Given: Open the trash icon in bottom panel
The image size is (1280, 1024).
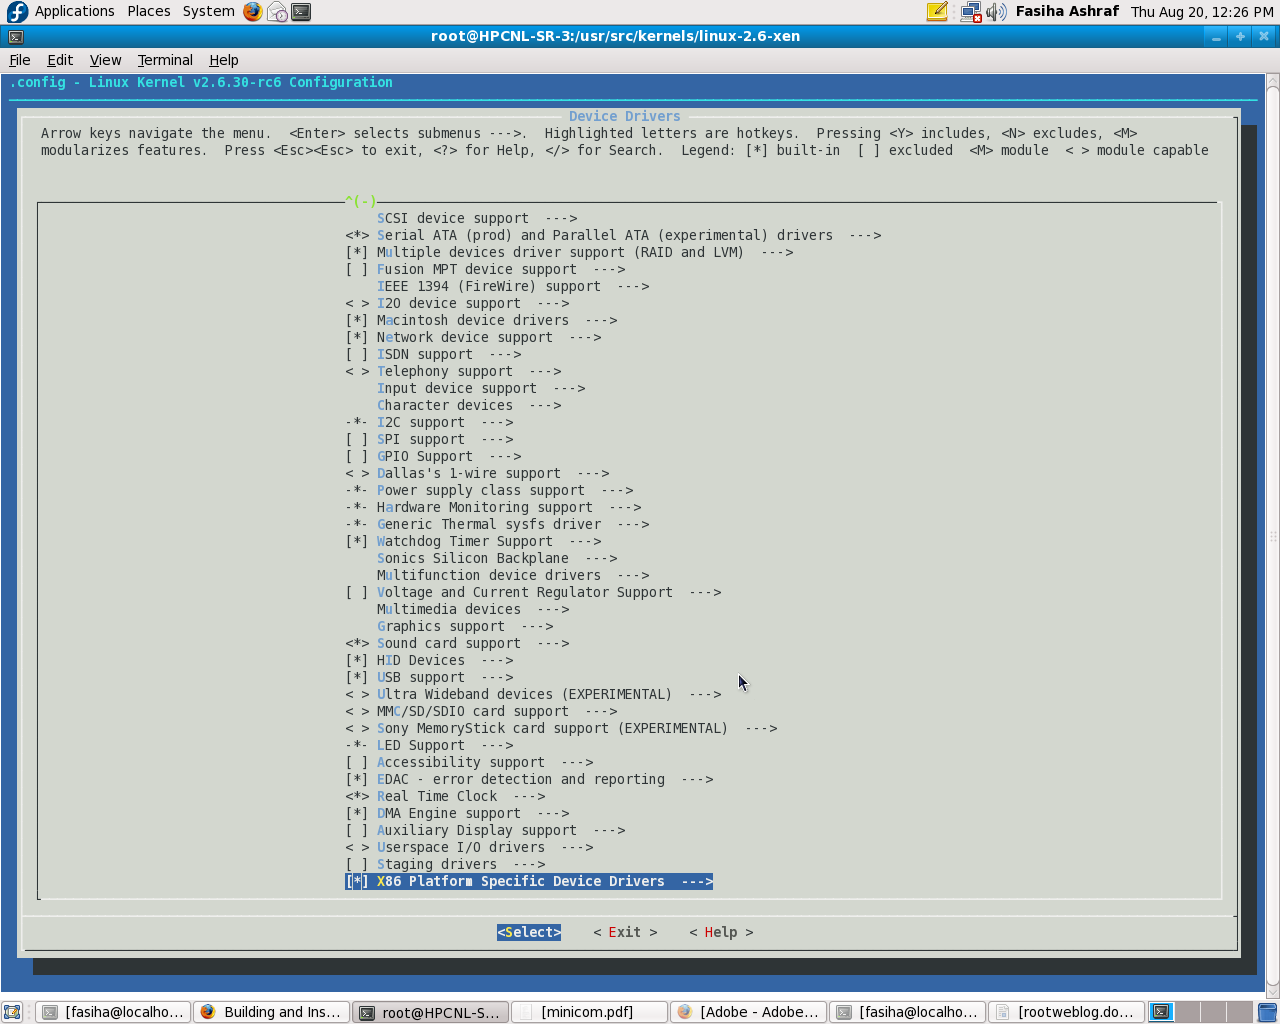Looking at the screenshot, I should [1267, 1012].
